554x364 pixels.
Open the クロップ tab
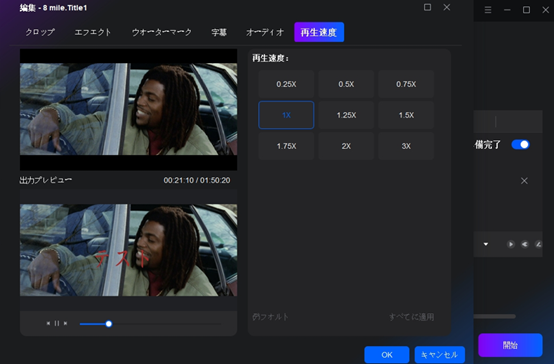40,32
